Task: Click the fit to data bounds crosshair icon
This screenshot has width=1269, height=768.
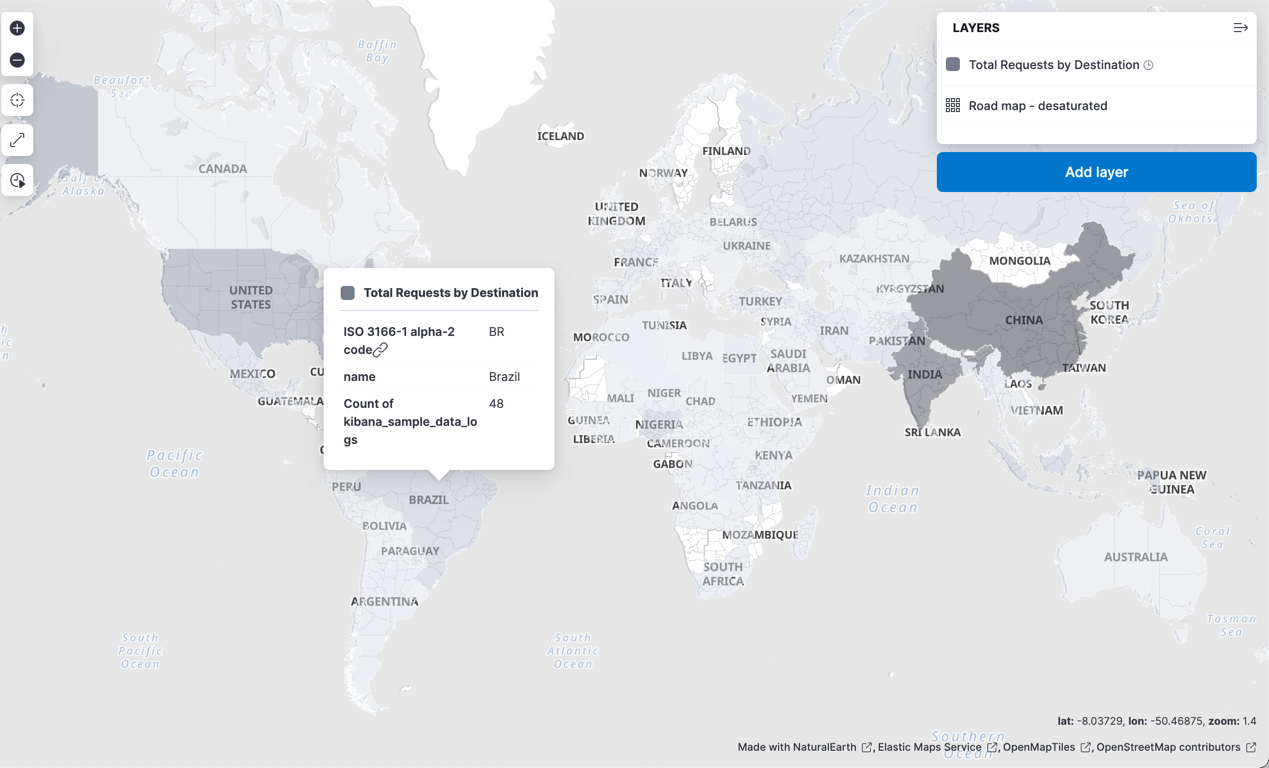Action: (x=17, y=100)
